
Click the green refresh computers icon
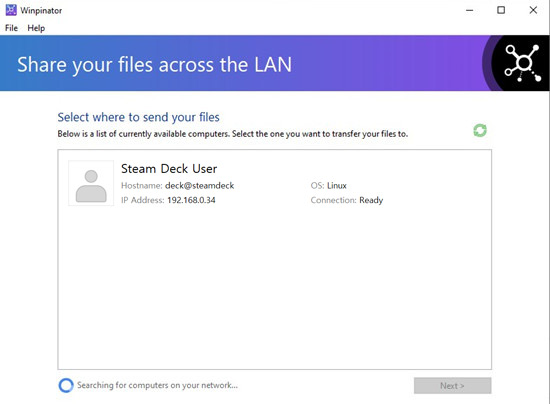[480, 130]
